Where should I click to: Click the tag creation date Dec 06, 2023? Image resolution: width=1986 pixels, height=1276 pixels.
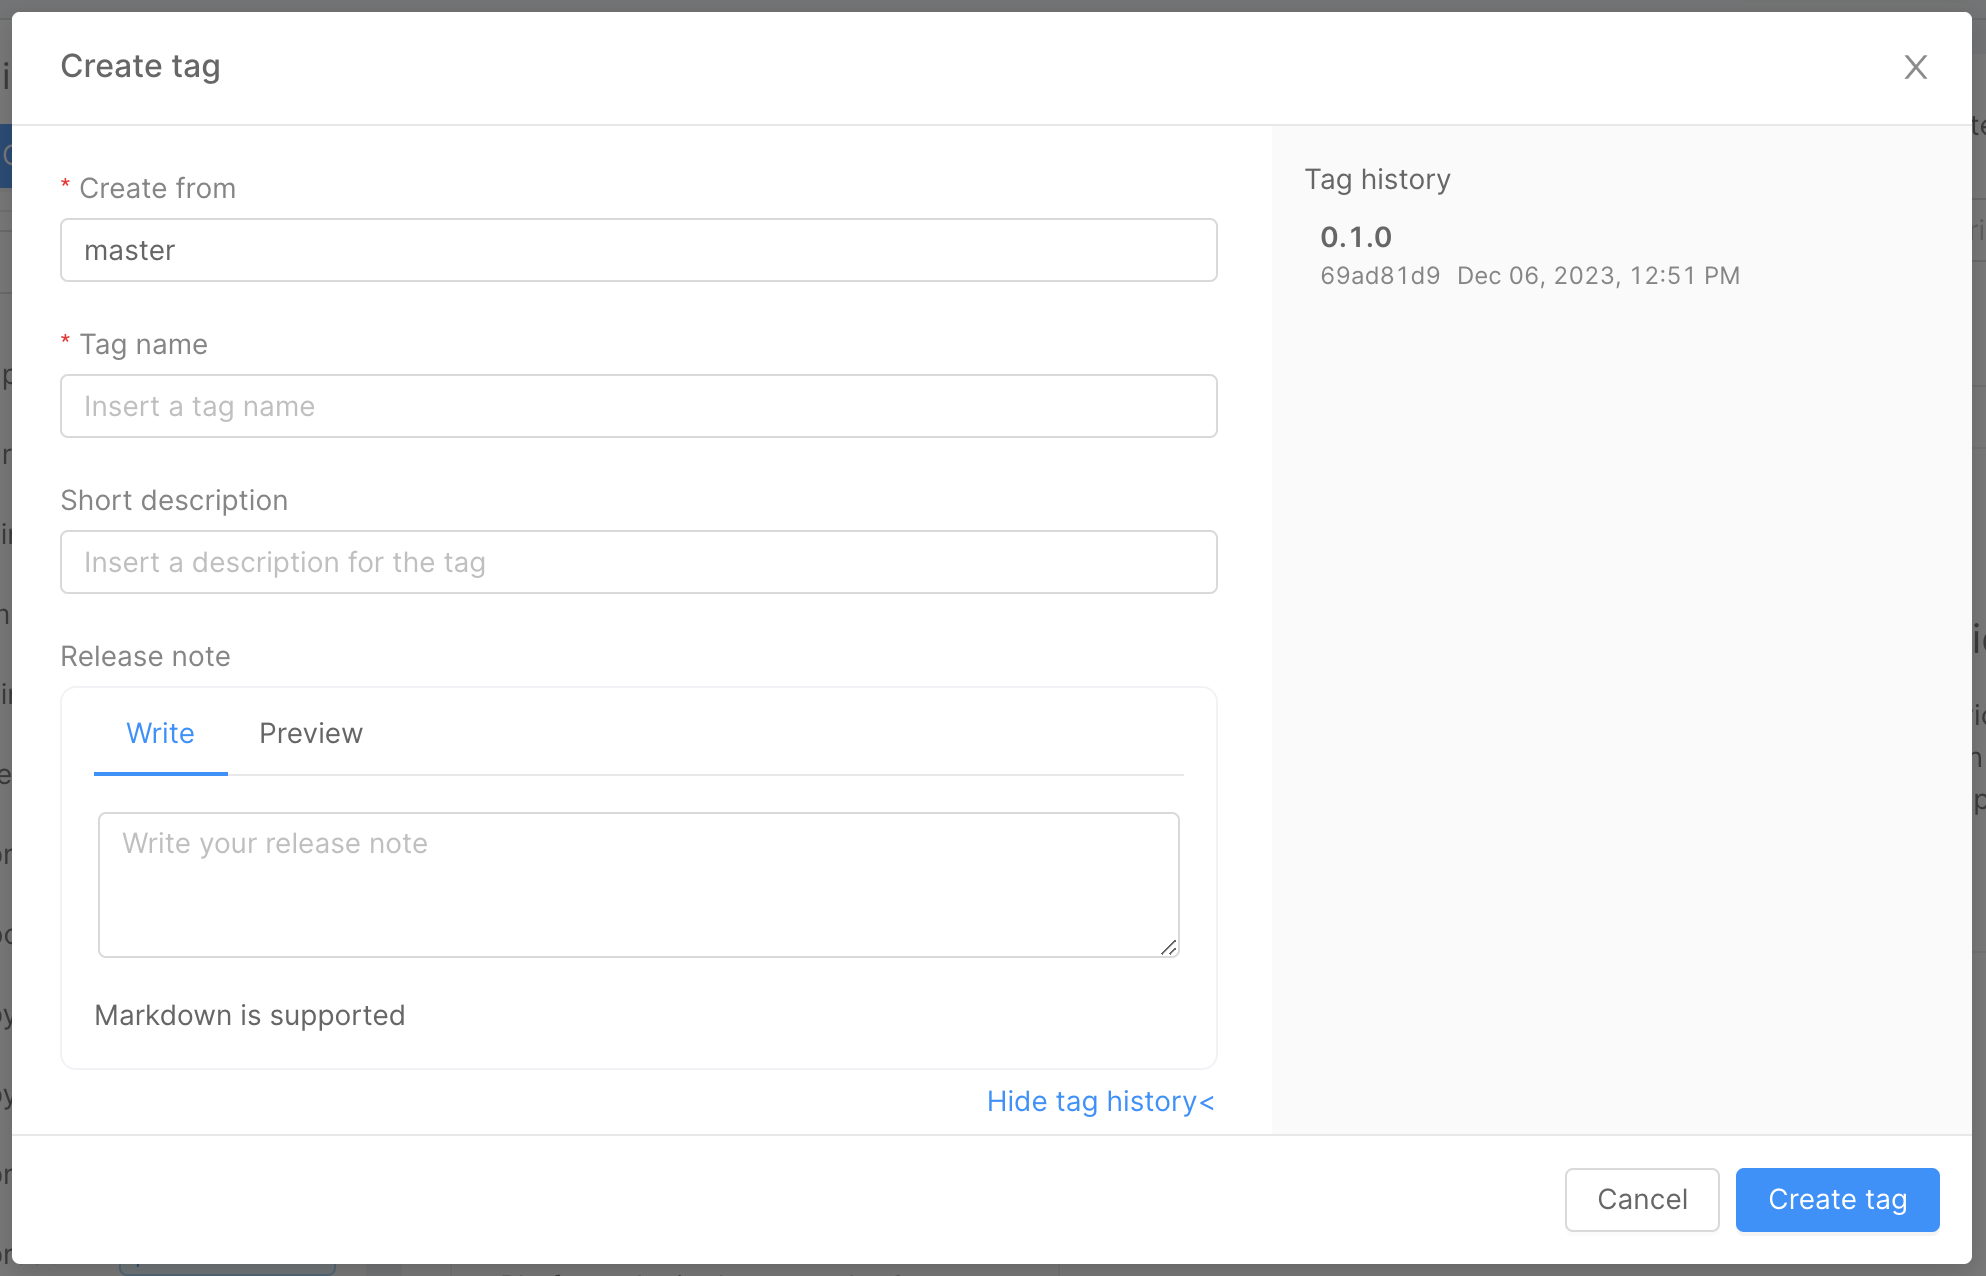point(1598,276)
